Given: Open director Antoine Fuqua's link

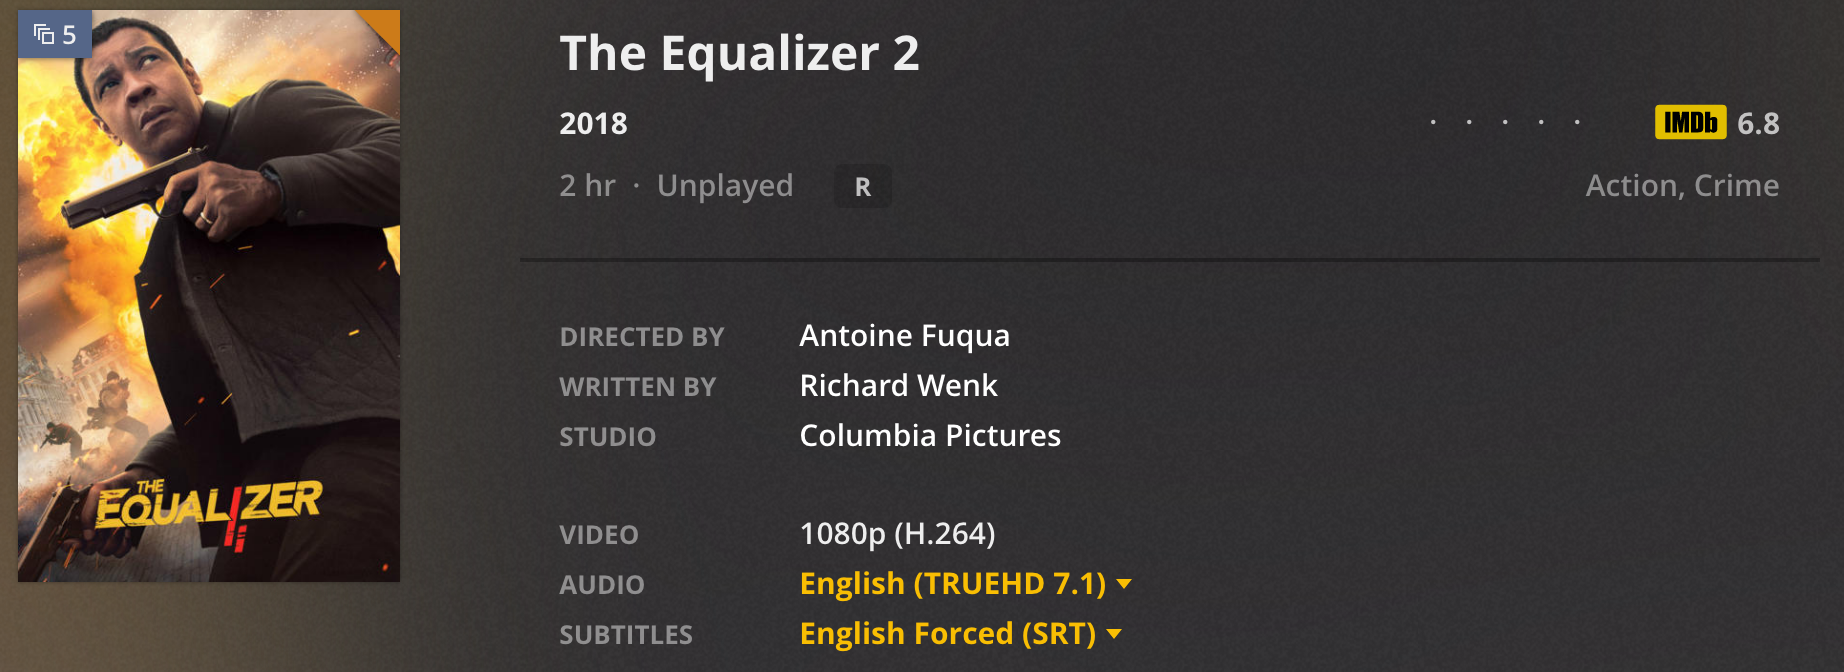Looking at the screenshot, I should [x=904, y=336].
